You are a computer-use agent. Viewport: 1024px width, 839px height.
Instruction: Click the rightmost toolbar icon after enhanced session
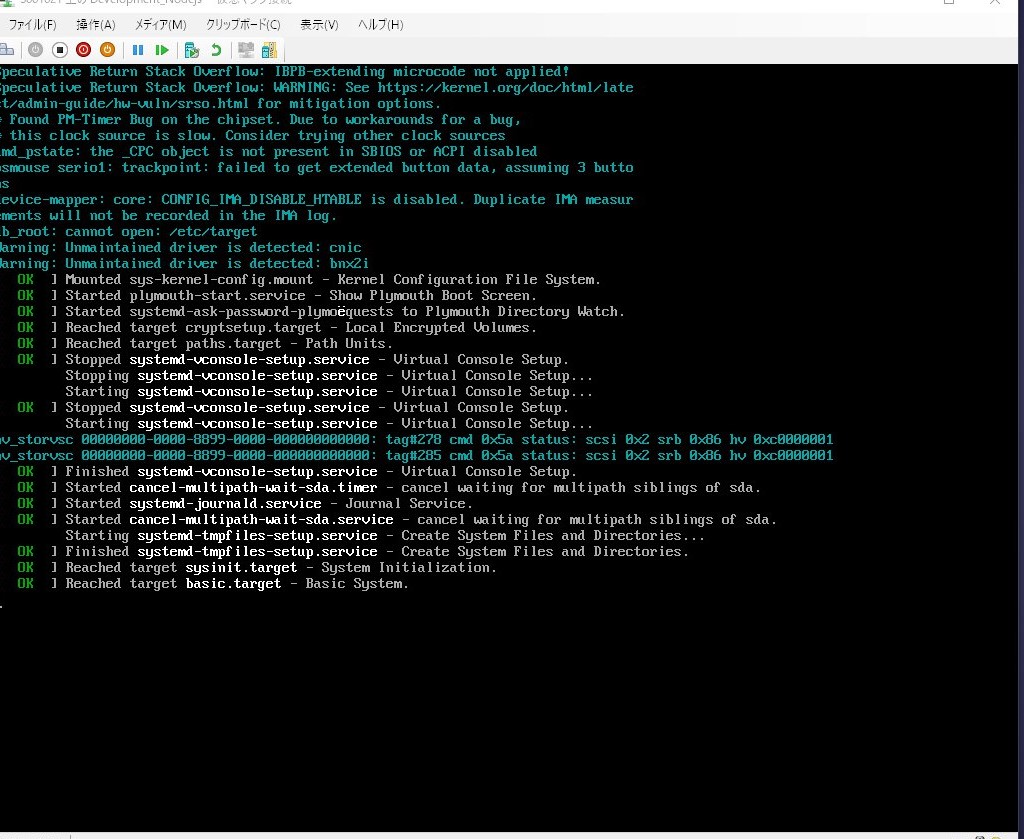(x=269, y=49)
